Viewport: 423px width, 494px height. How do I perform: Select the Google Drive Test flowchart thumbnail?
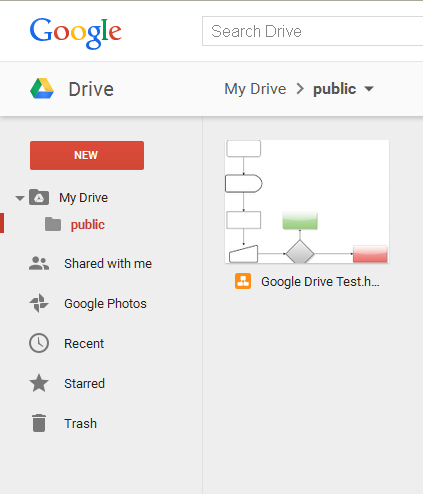click(307, 202)
